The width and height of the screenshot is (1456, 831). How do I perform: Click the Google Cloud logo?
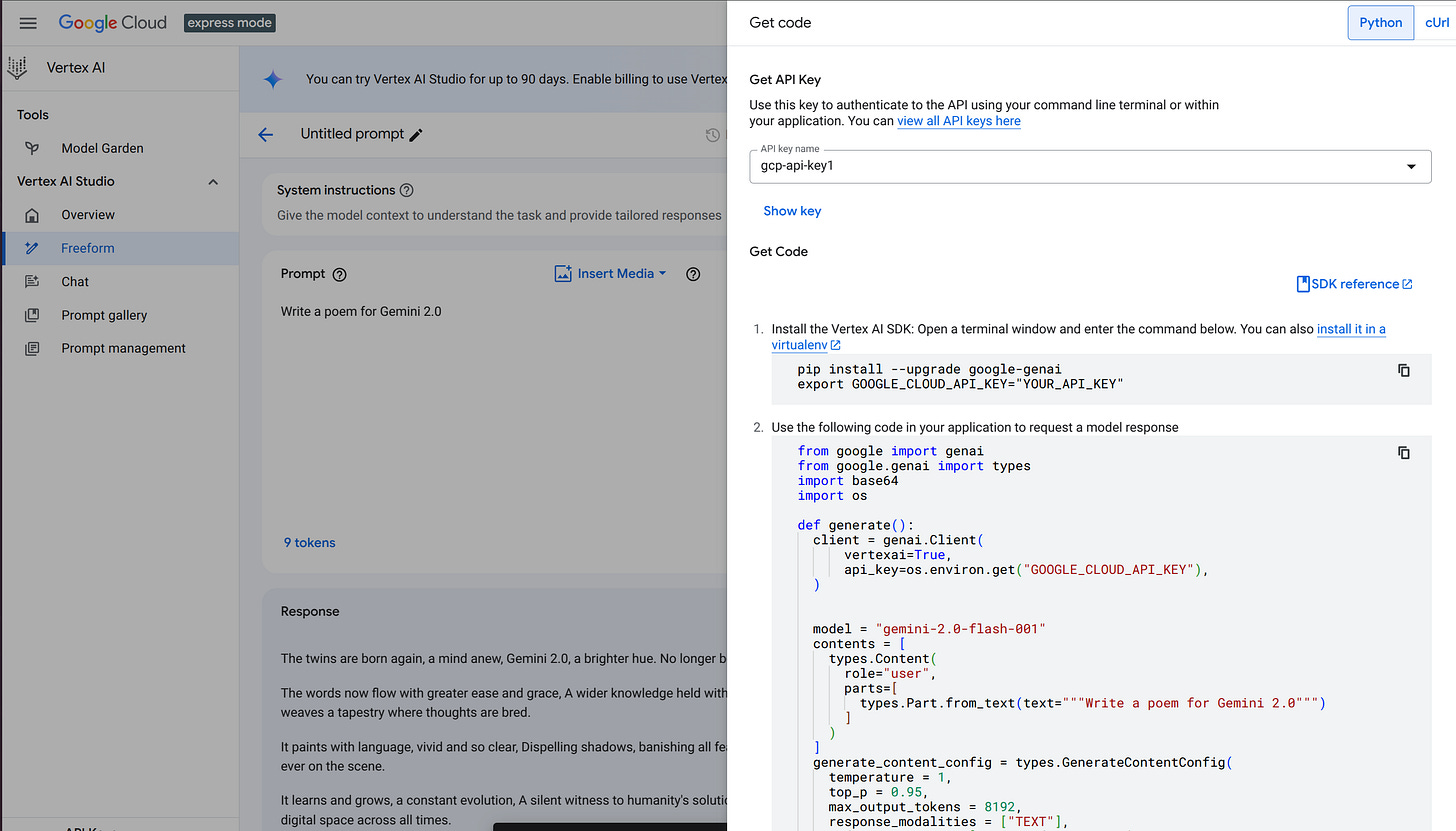113,22
